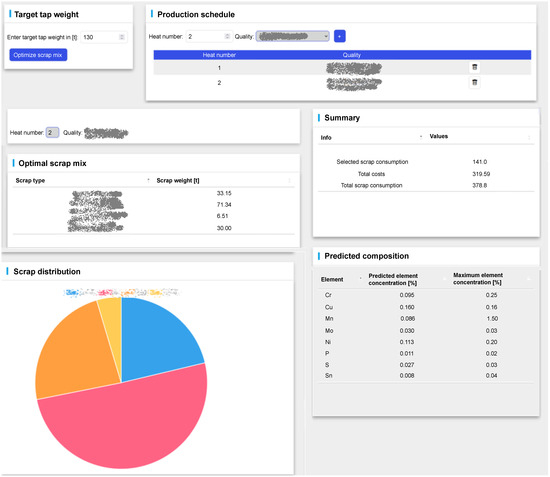Open Scrap weight column options menu
Image resolution: width=550 pixels, height=477 pixels.
tap(289, 180)
